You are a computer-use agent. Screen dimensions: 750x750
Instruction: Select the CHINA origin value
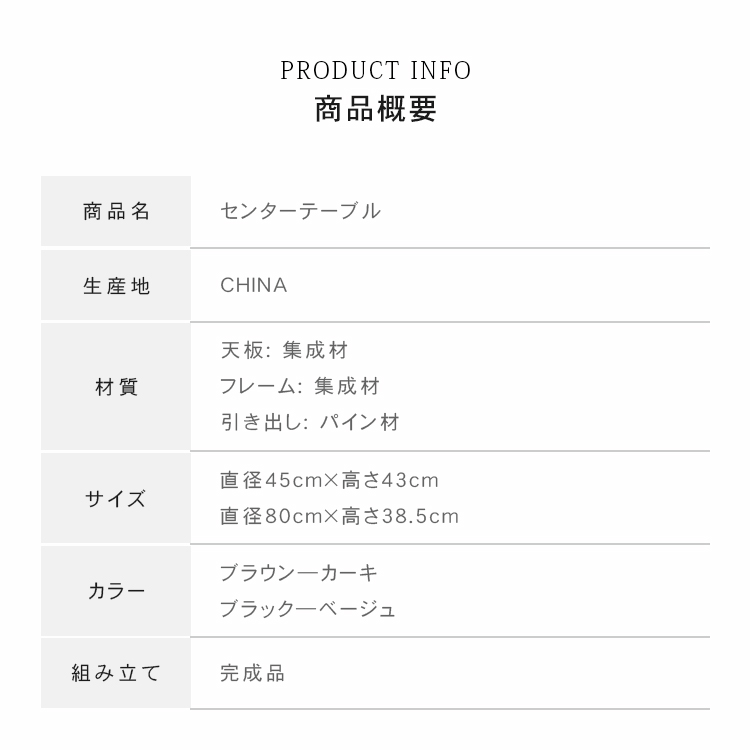[254, 286]
